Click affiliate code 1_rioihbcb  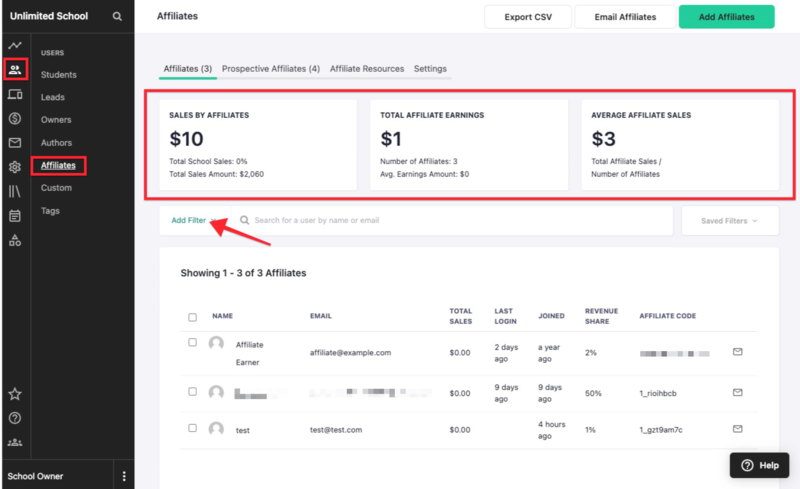[x=658, y=393]
